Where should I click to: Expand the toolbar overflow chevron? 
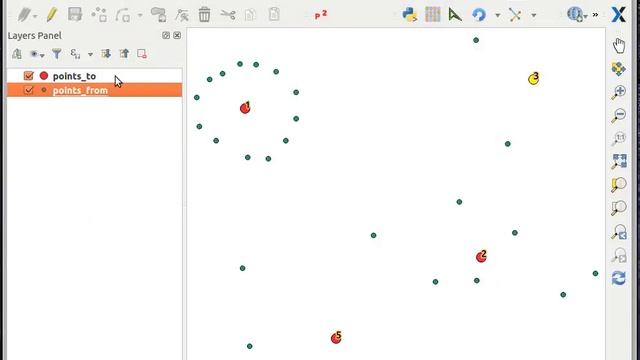(596, 15)
